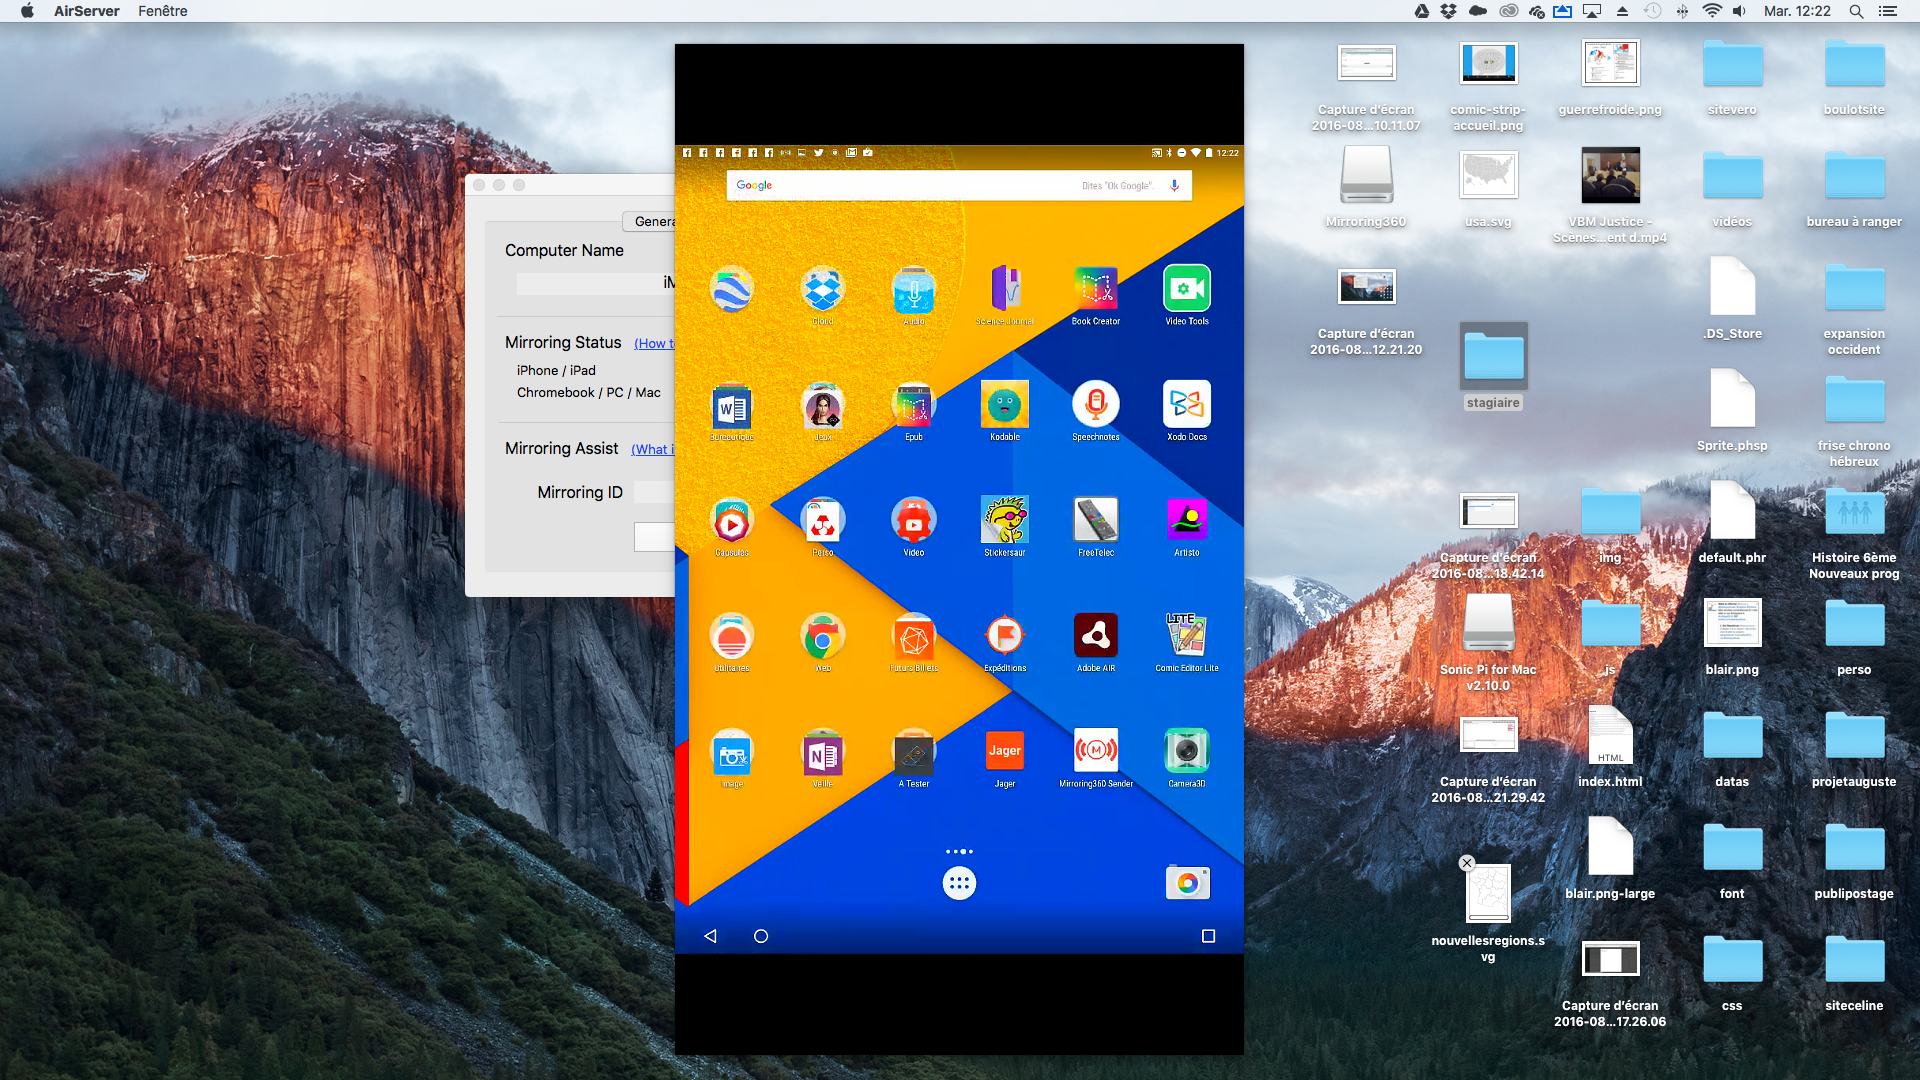The width and height of the screenshot is (1920, 1080).
Task: Launch FreeTelec remote app
Action: coord(1095,521)
